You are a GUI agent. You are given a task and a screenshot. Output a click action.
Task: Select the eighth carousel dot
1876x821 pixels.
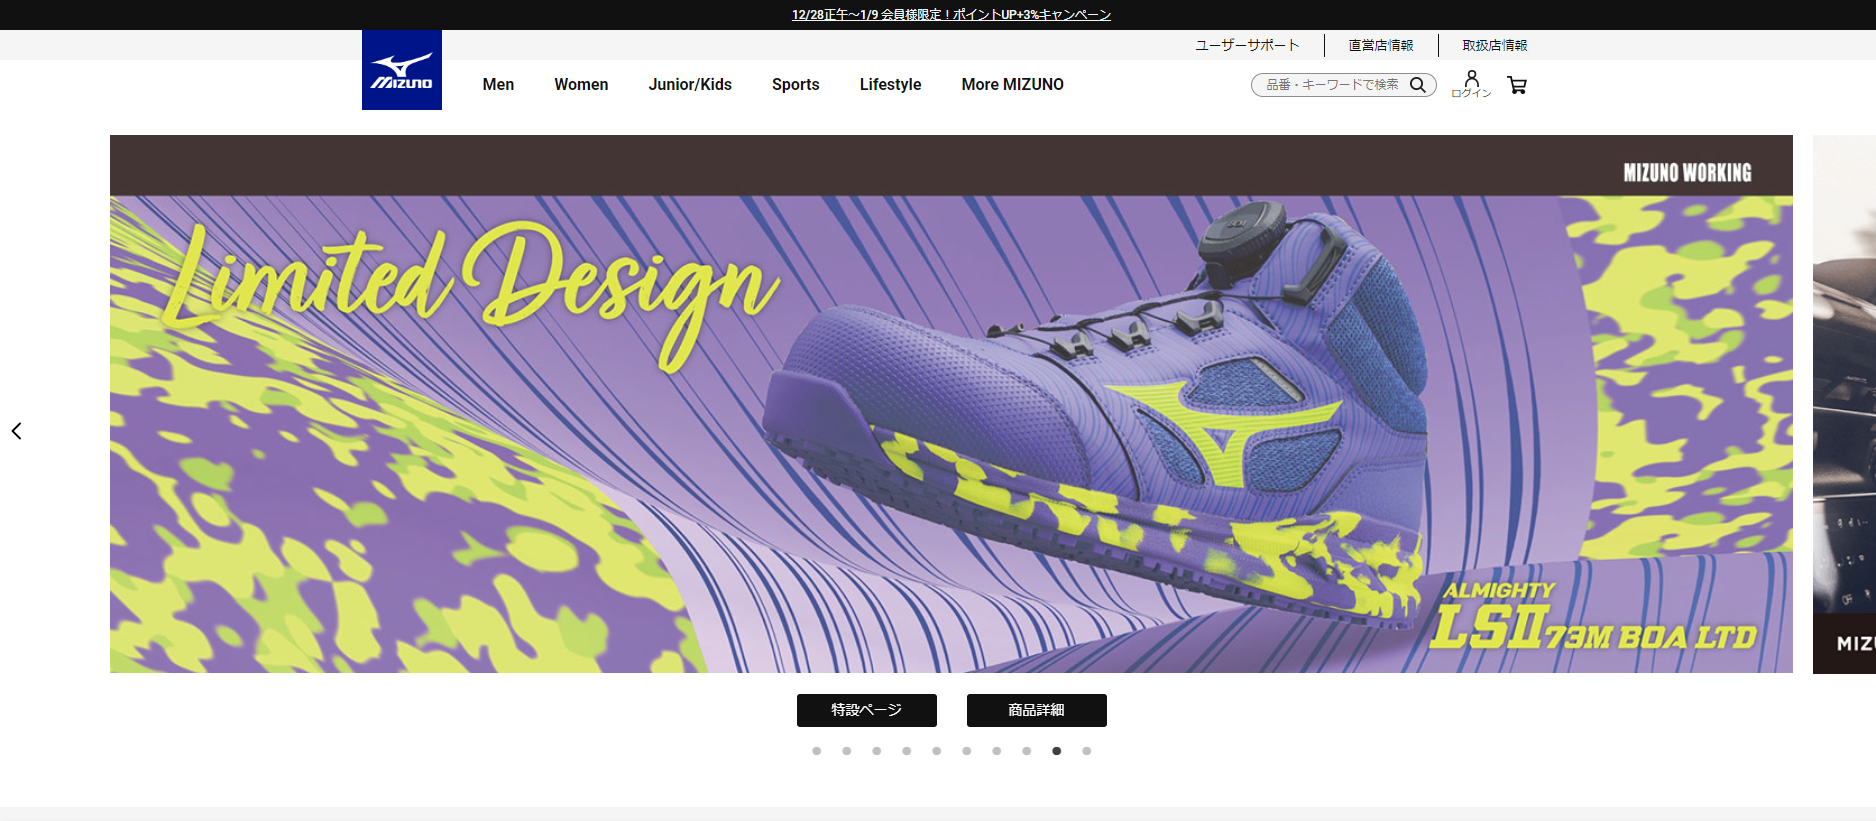click(1027, 751)
